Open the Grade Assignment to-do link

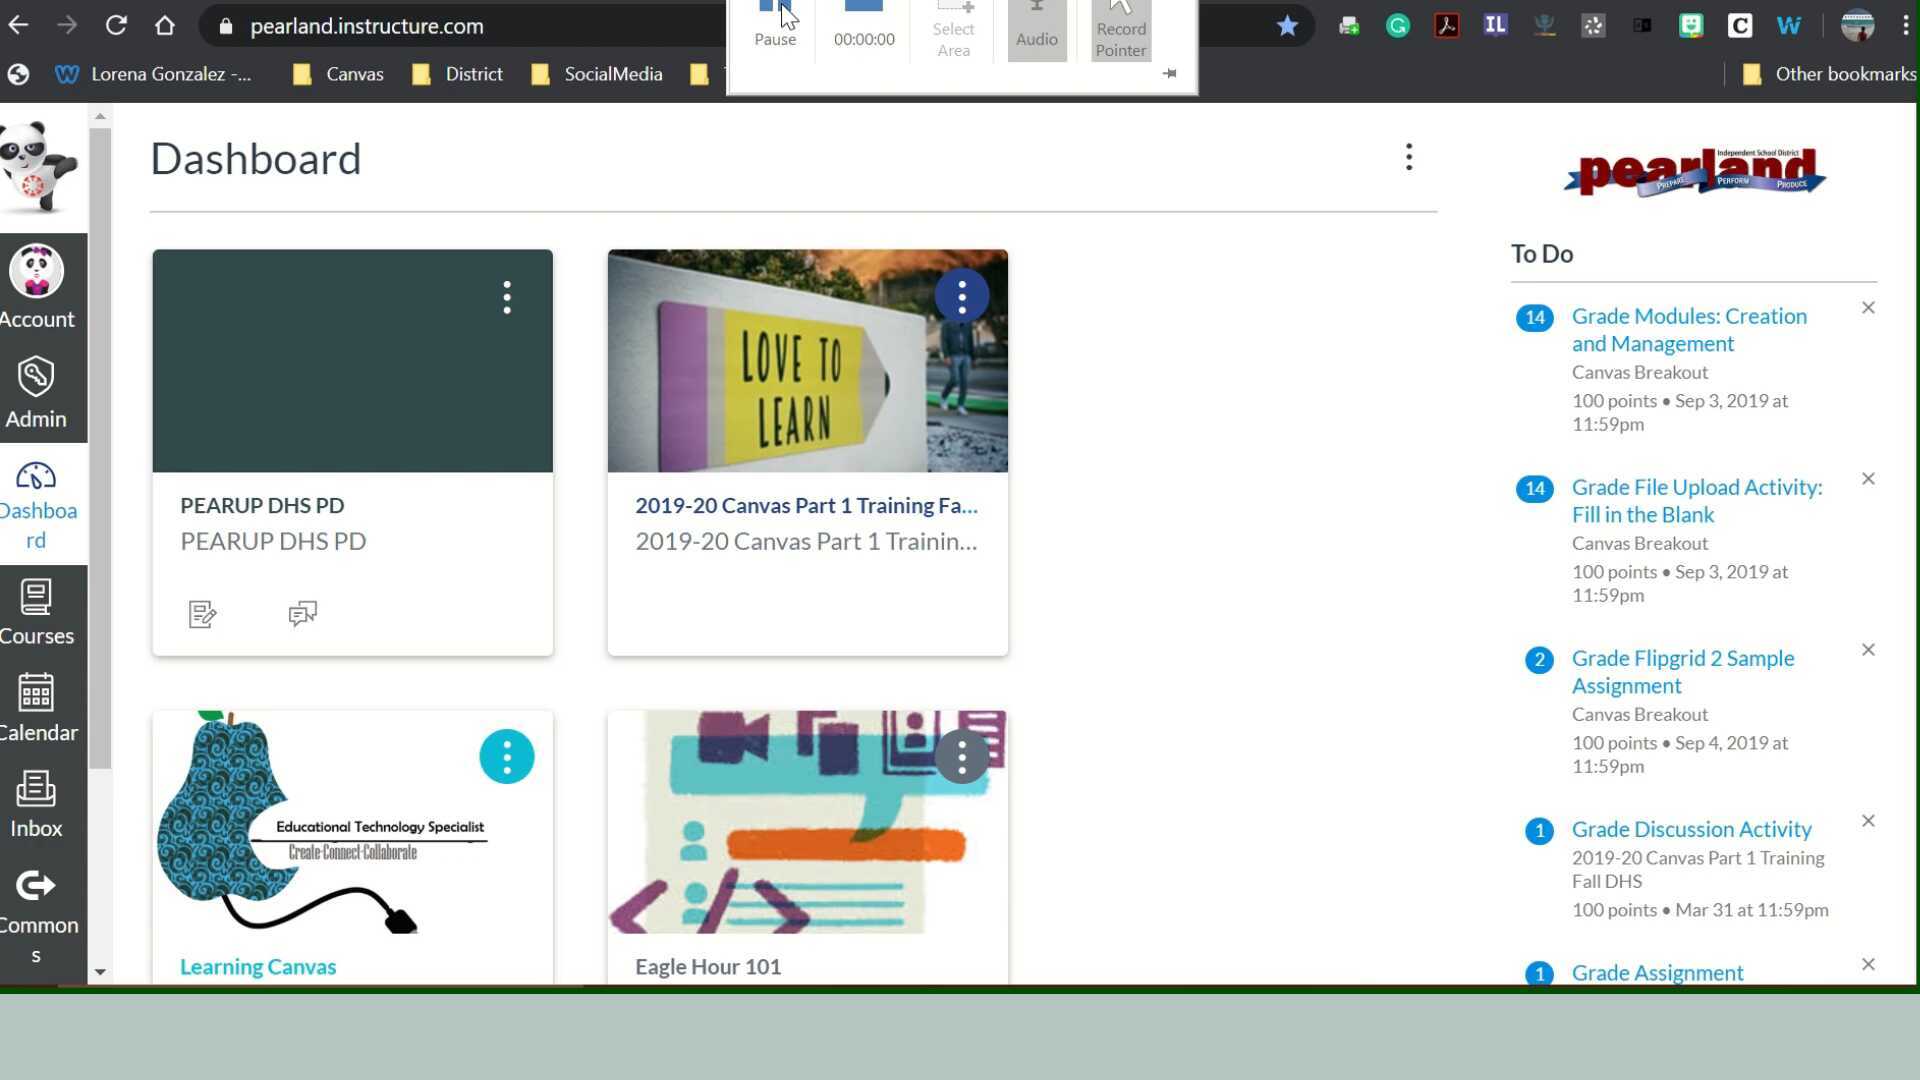pos(1657,972)
